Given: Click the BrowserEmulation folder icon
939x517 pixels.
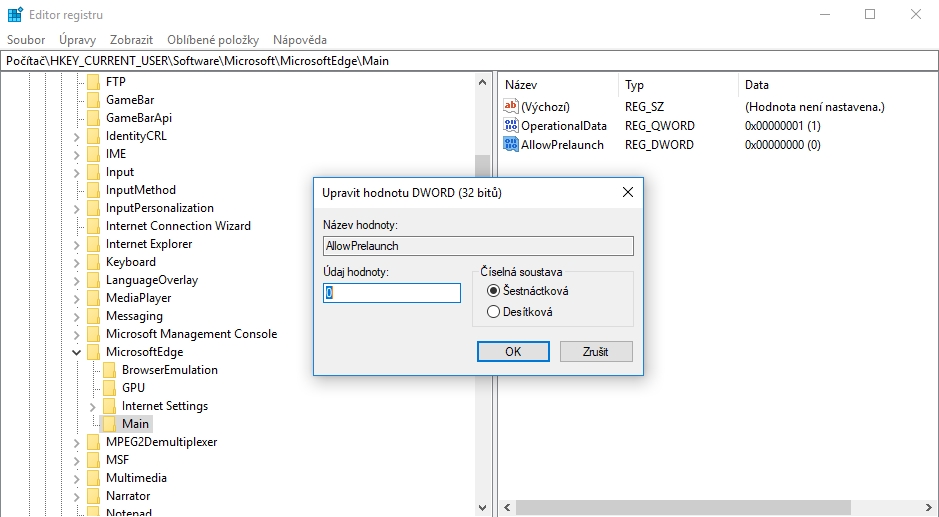Looking at the screenshot, I should [109, 370].
